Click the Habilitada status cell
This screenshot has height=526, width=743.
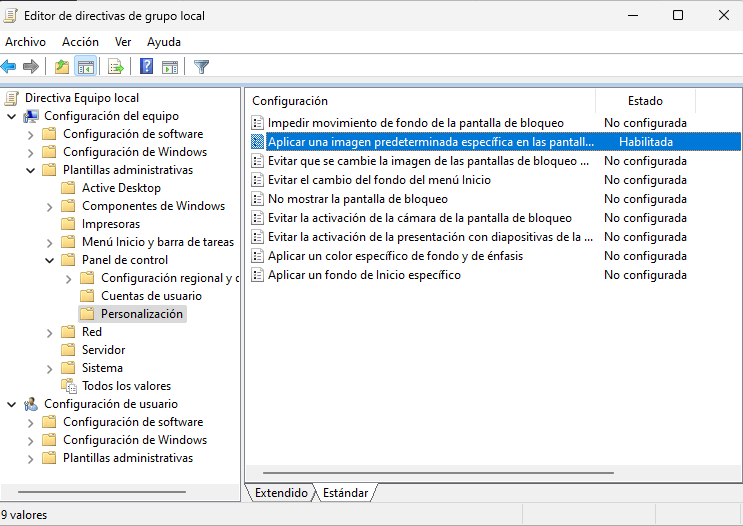646,142
